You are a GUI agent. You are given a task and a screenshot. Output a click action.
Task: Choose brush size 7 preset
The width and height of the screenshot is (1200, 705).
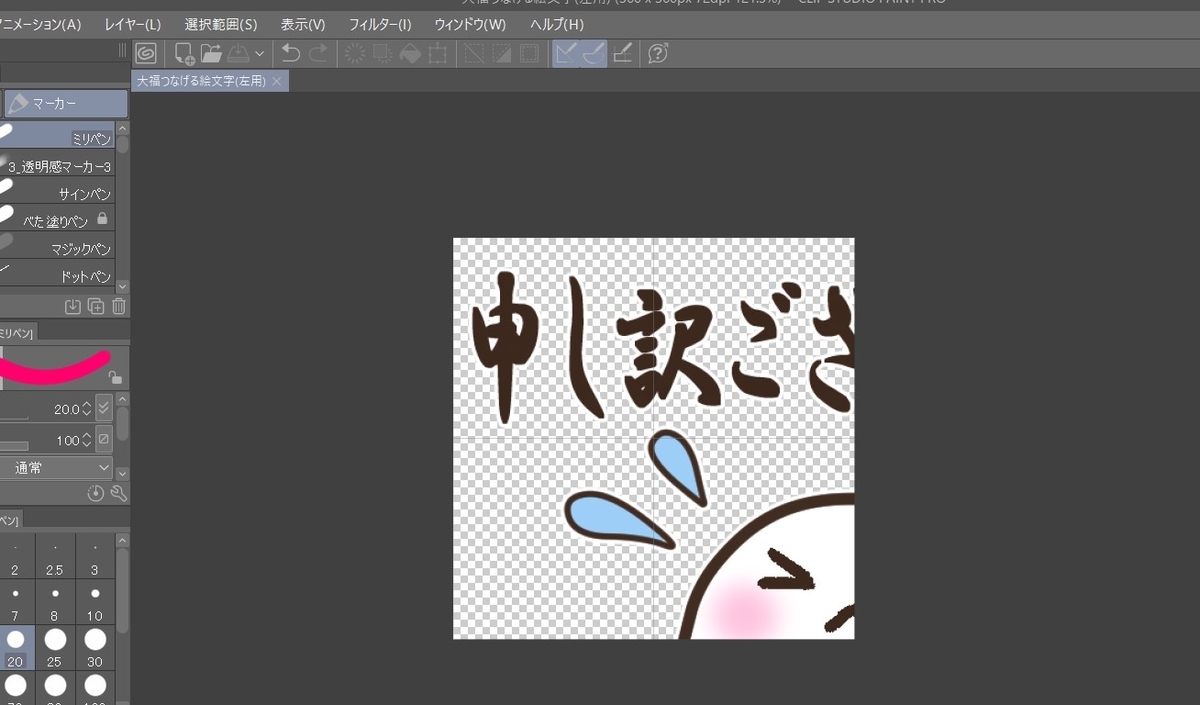tap(15, 604)
